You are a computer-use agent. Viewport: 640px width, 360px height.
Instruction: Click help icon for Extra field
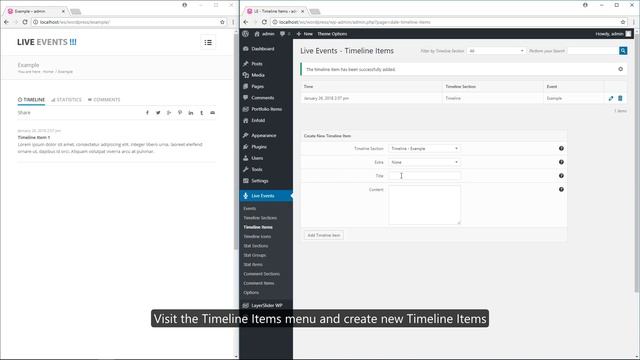561,162
